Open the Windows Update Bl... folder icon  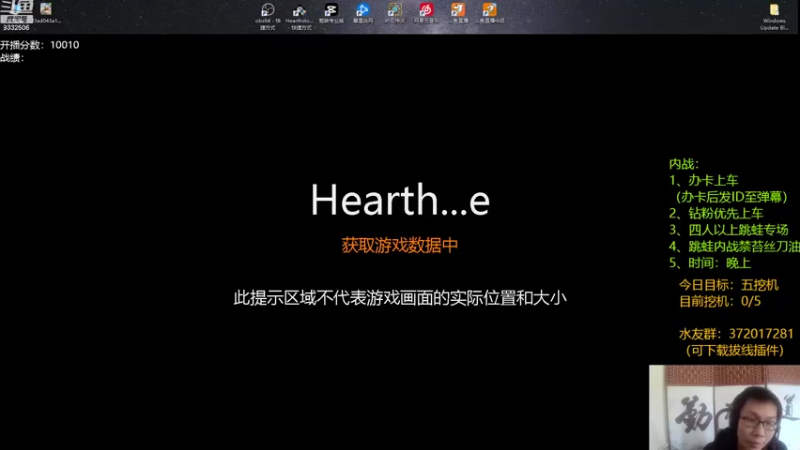(774, 16)
